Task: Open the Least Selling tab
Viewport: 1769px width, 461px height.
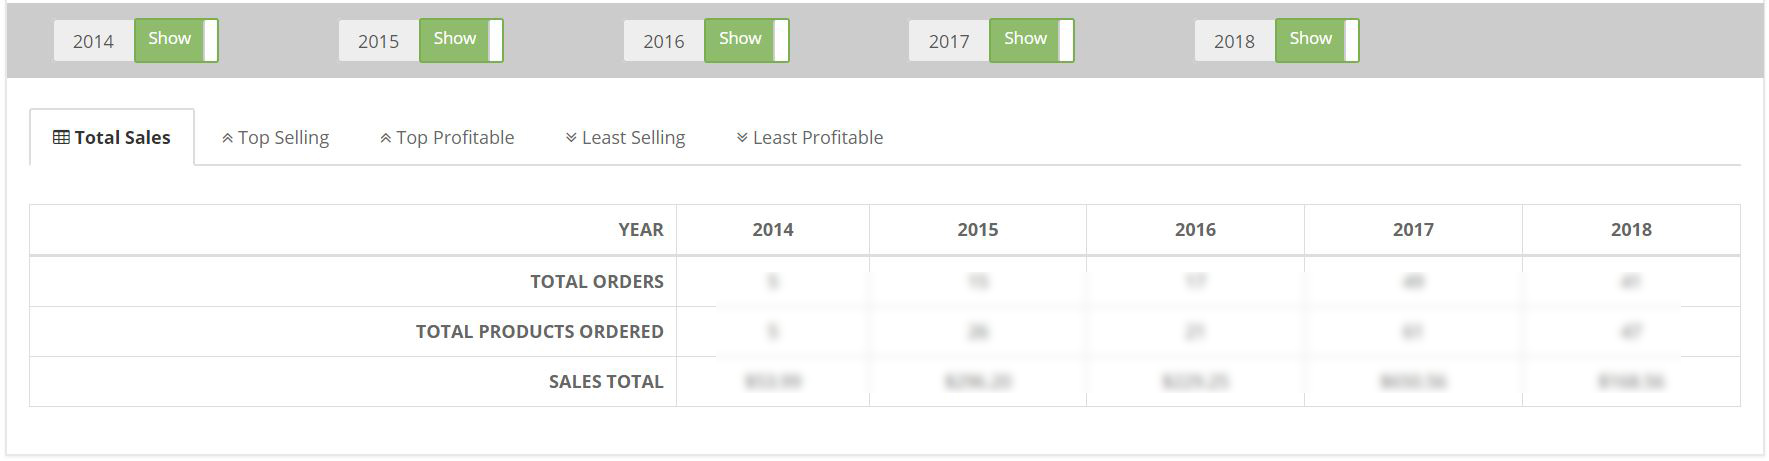Action: tap(625, 137)
